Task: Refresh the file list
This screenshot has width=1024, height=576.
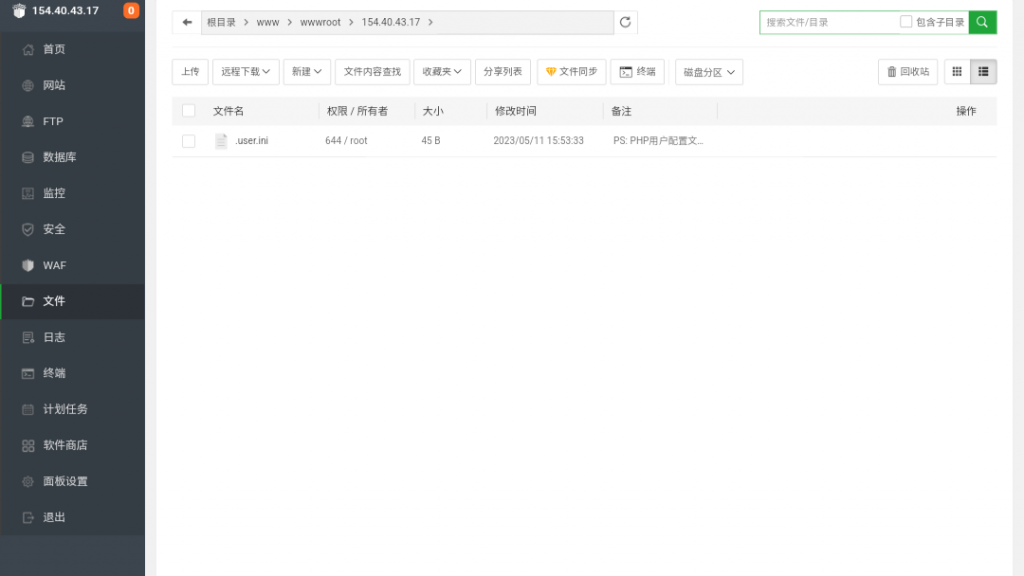Action: pyautogui.click(x=626, y=22)
